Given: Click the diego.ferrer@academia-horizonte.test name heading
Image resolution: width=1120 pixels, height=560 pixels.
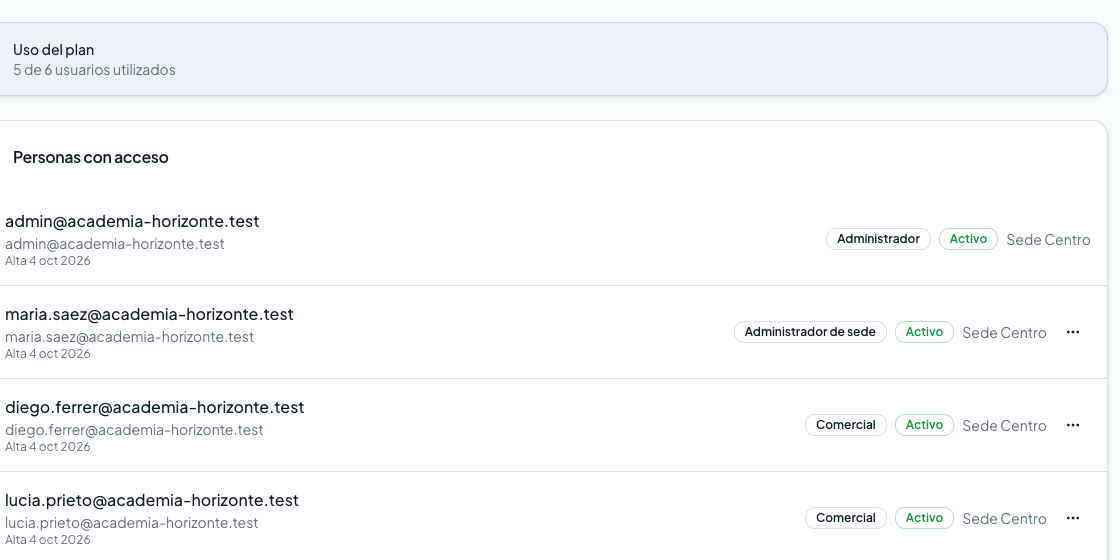Looking at the screenshot, I should coord(154,407).
